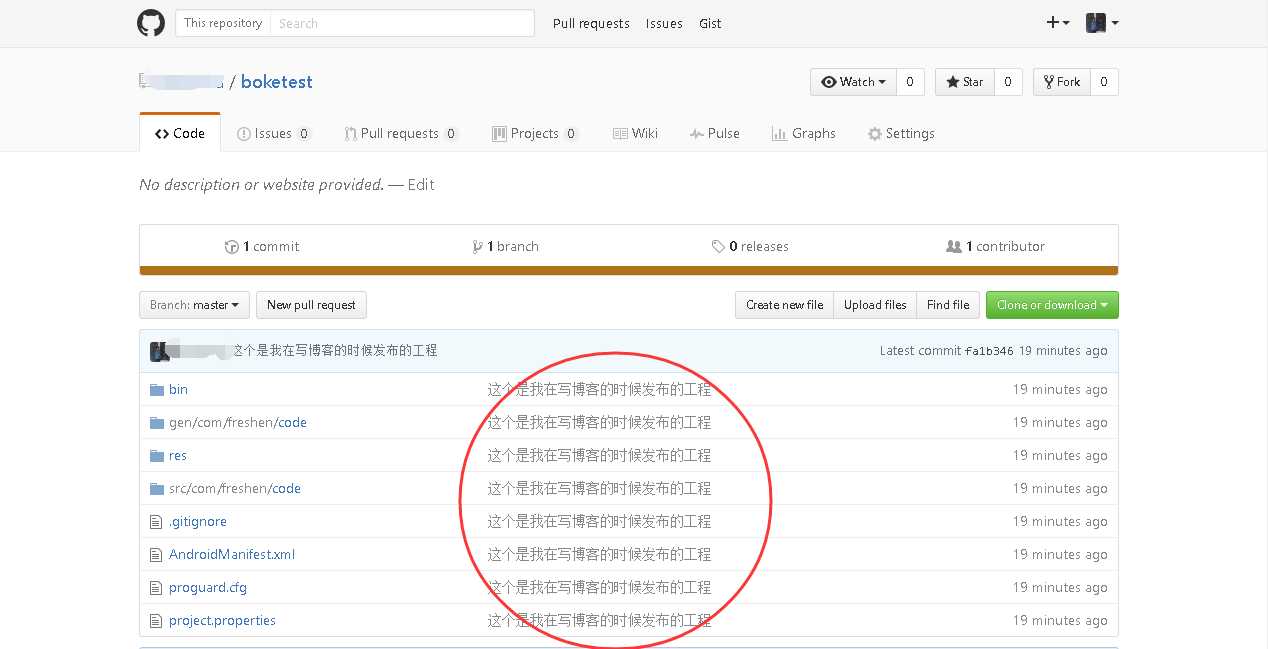Click the res folder icon
This screenshot has height=649, width=1268.
(x=156, y=456)
